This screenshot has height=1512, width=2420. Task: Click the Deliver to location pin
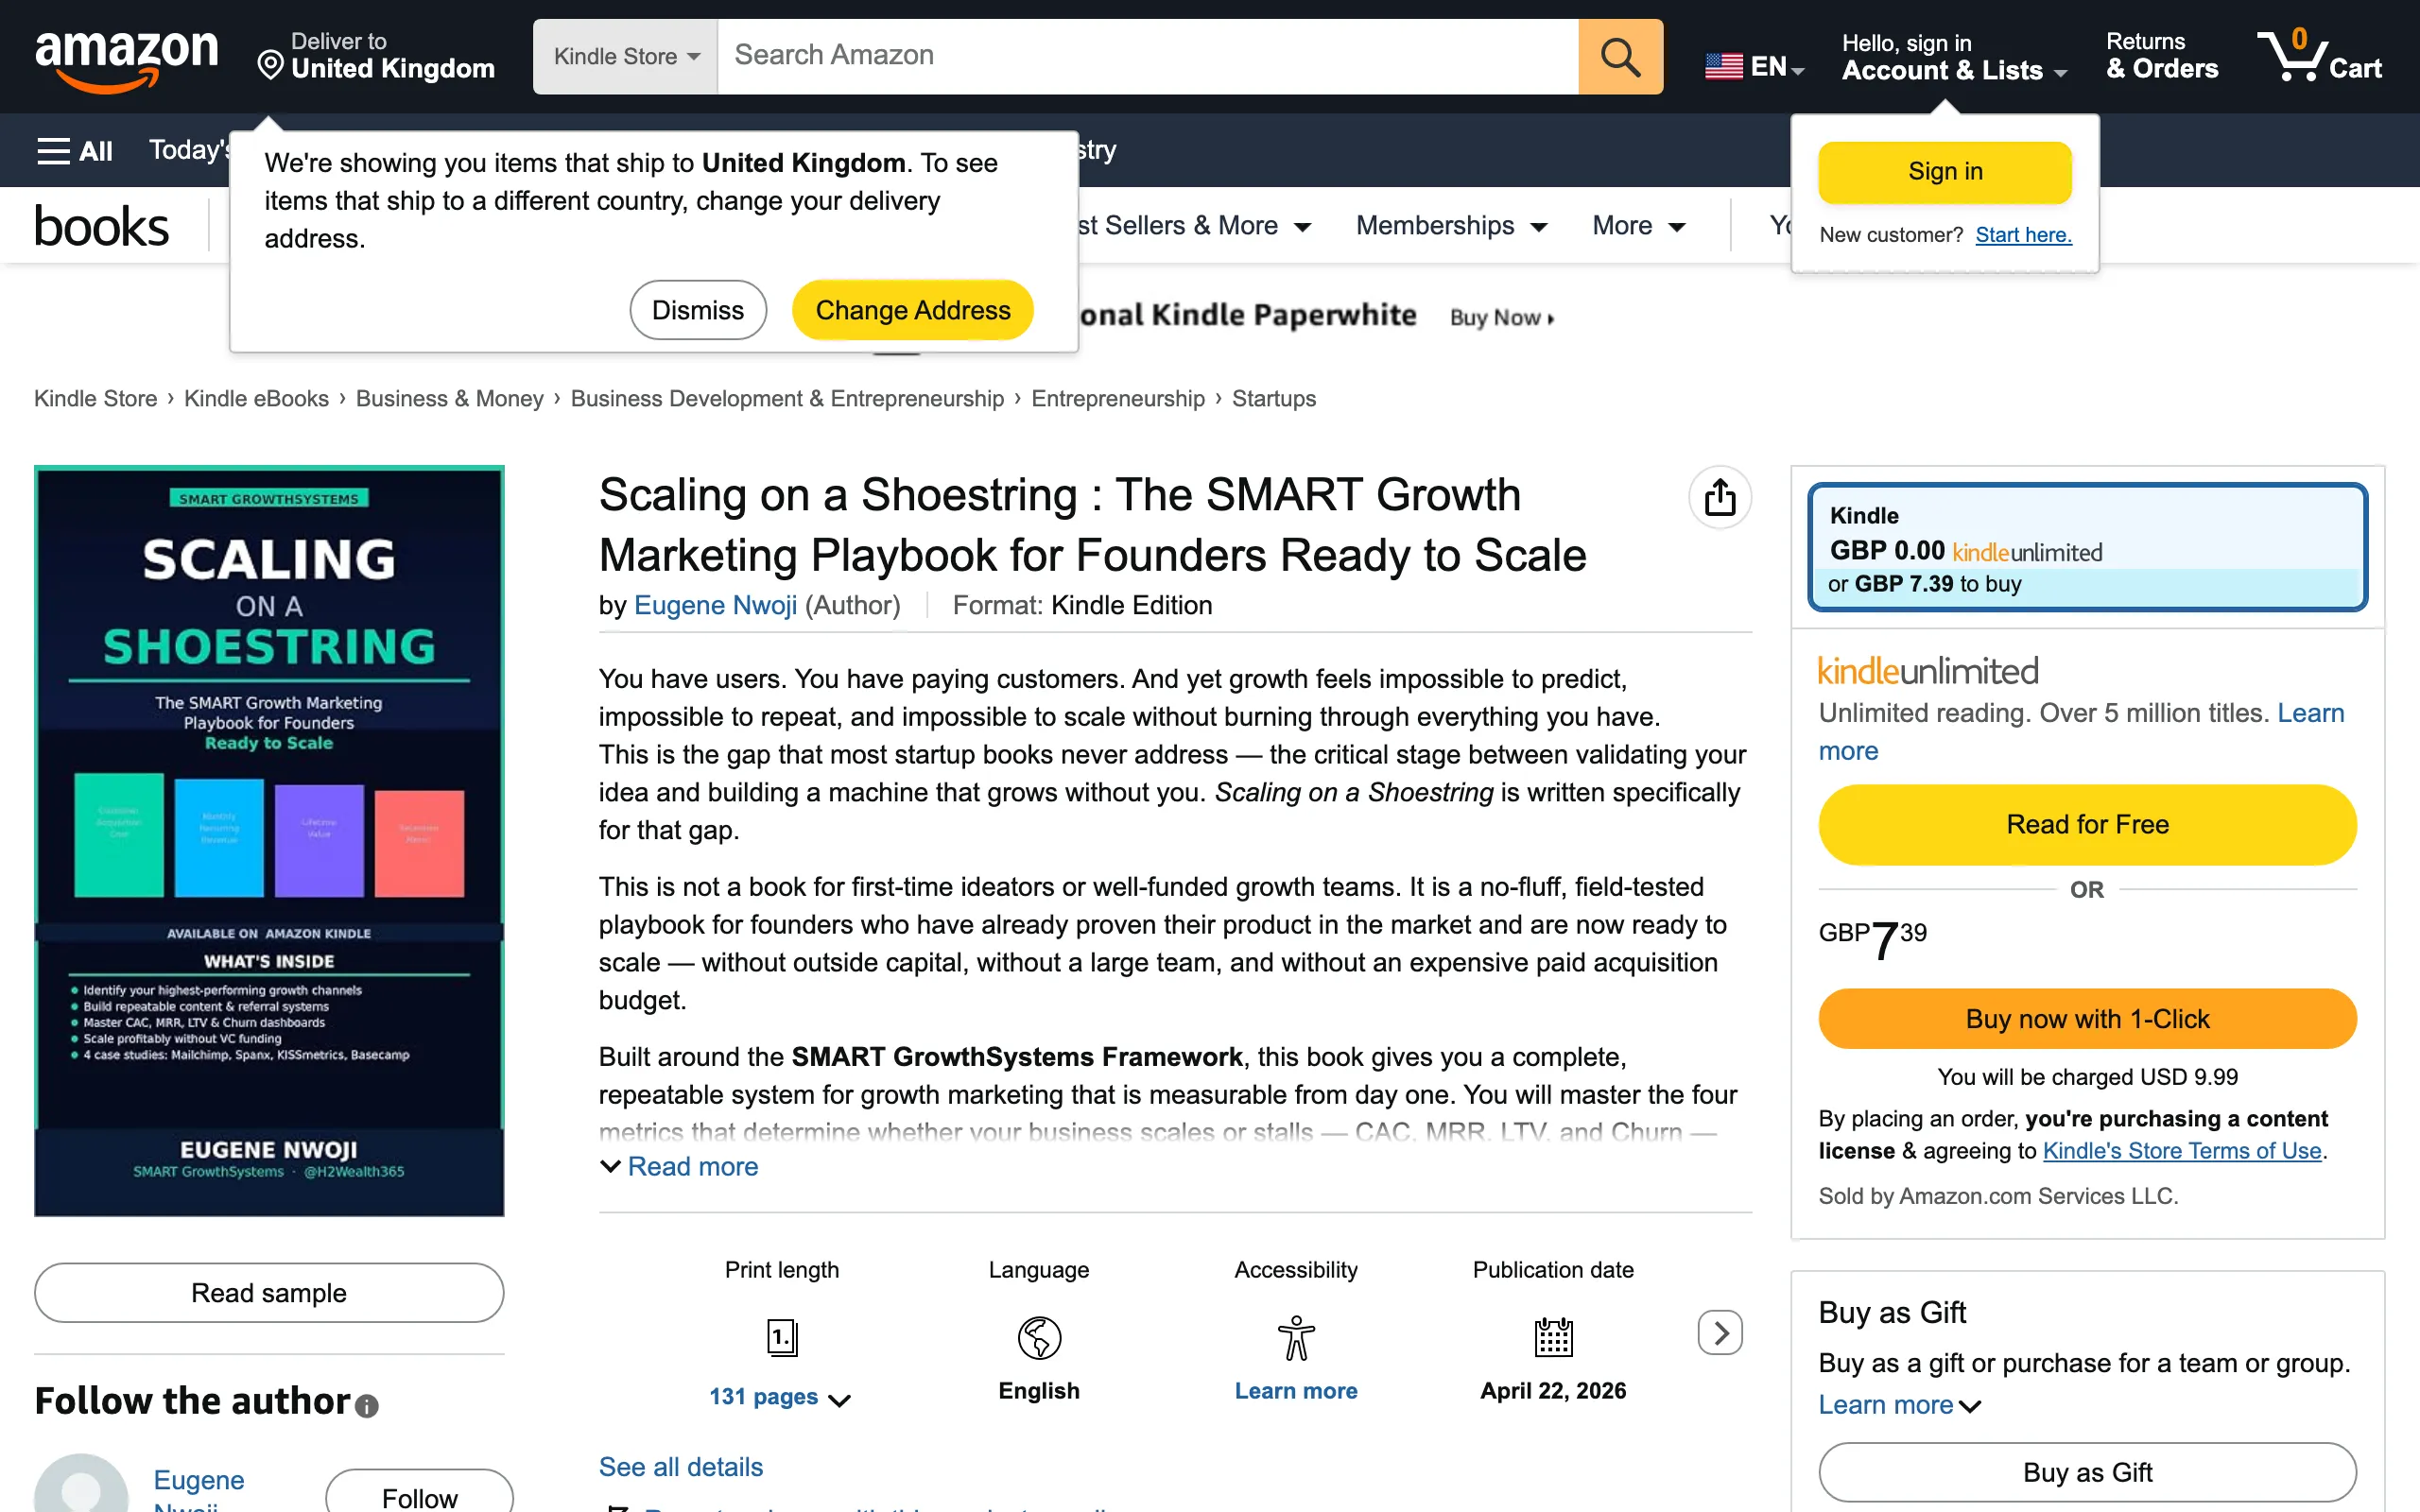(270, 65)
